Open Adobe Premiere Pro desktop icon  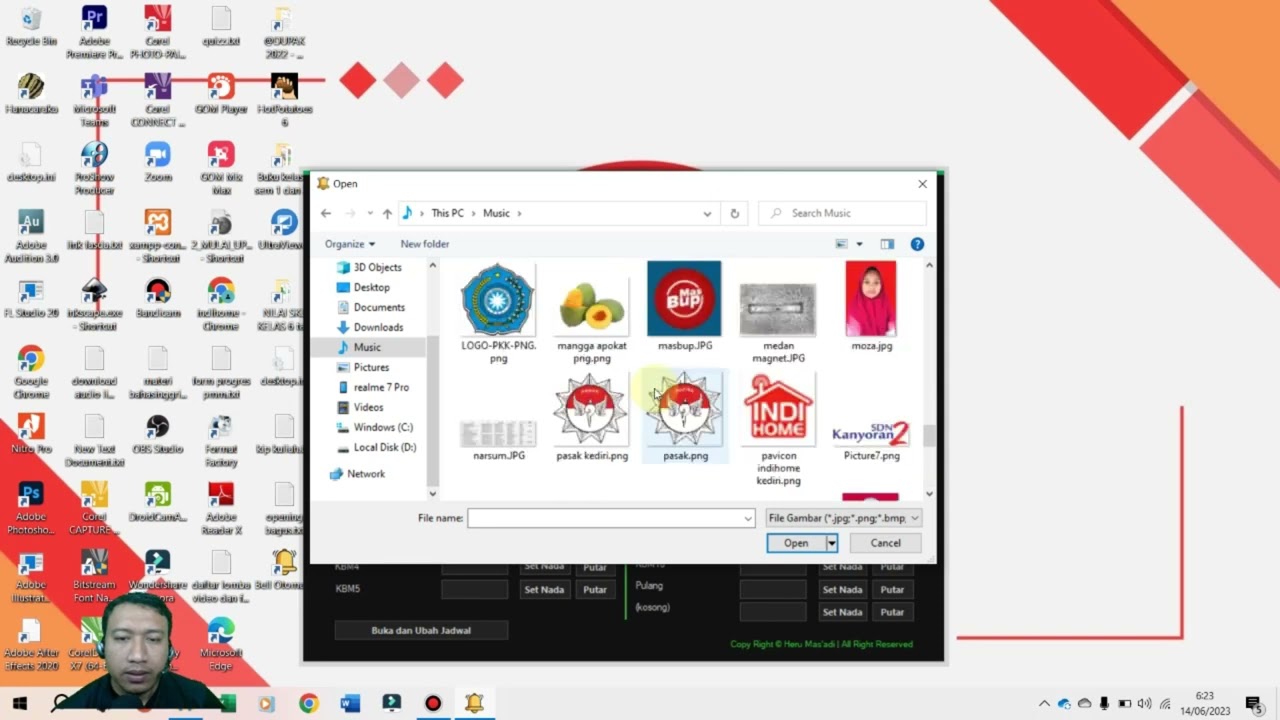(94, 31)
